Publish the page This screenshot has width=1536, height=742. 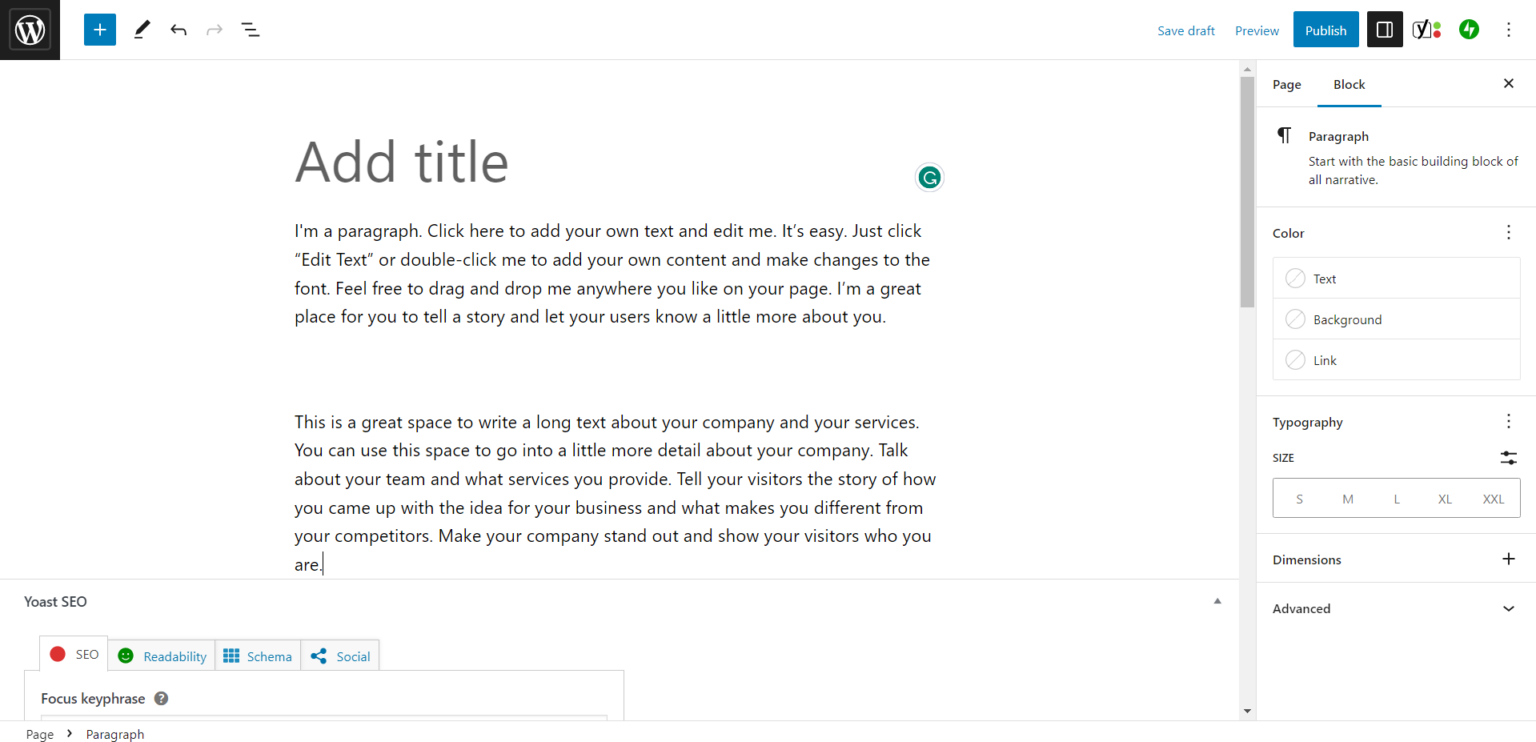(x=1325, y=29)
